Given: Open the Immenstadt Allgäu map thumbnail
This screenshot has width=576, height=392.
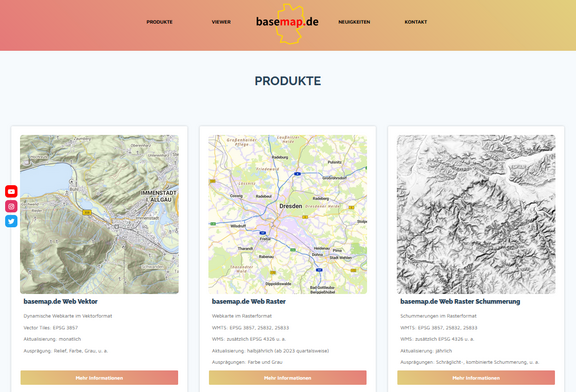Looking at the screenshot, I should point(99,214).
